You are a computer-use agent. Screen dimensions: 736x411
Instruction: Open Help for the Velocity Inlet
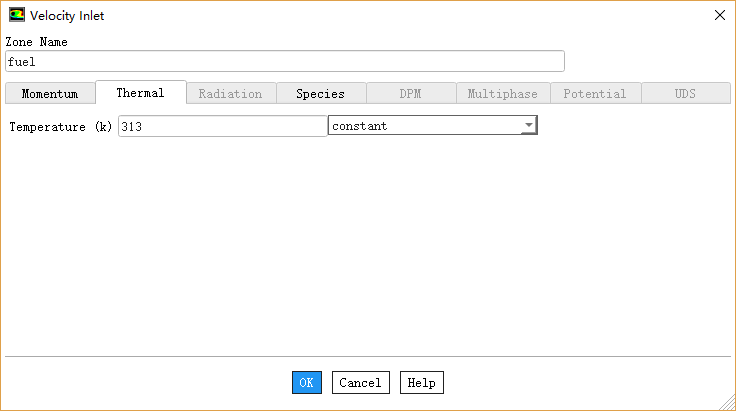point(421,383)
